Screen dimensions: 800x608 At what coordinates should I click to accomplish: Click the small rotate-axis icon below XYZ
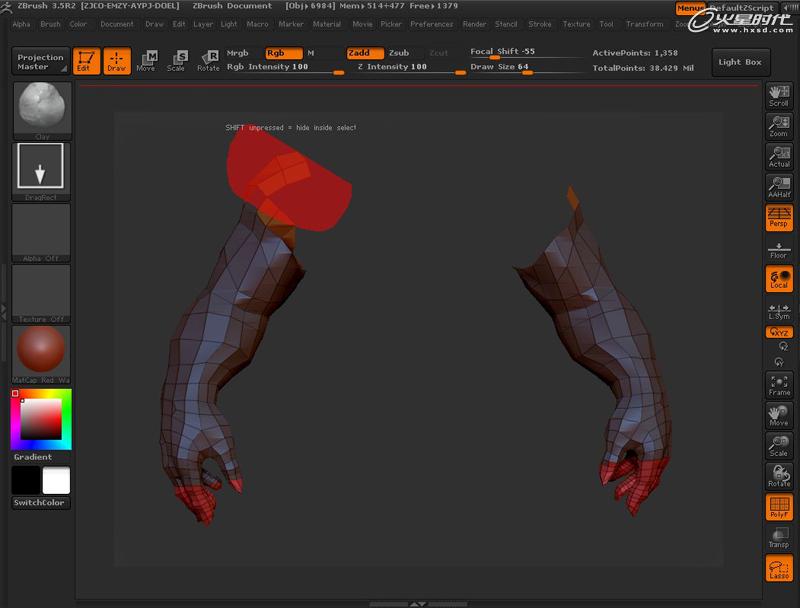[x=784, y=346]
